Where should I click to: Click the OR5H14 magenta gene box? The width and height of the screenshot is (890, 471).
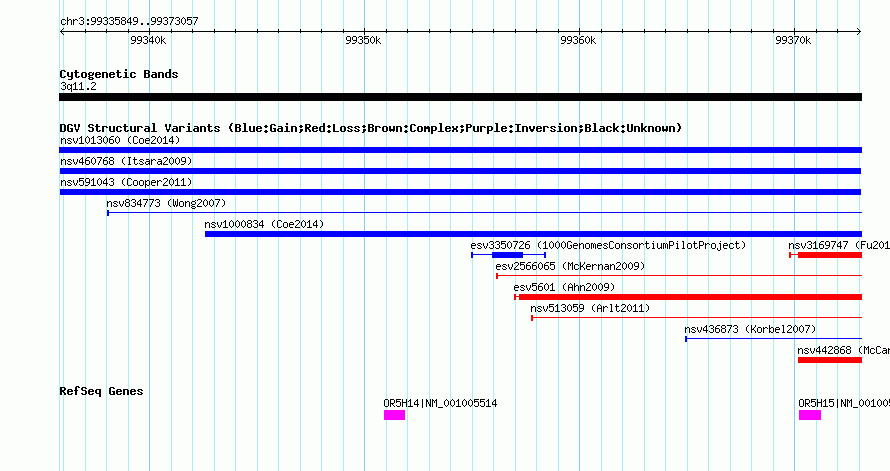tap(394, 415)
